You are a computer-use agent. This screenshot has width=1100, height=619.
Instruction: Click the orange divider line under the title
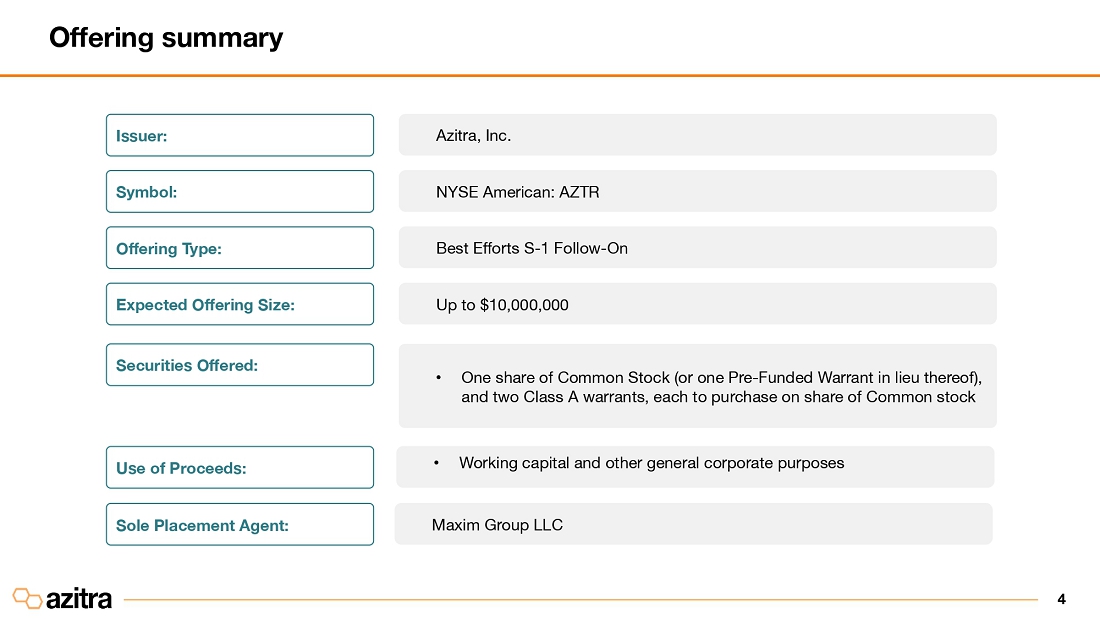pyautogui.click(x=550, y=75)
